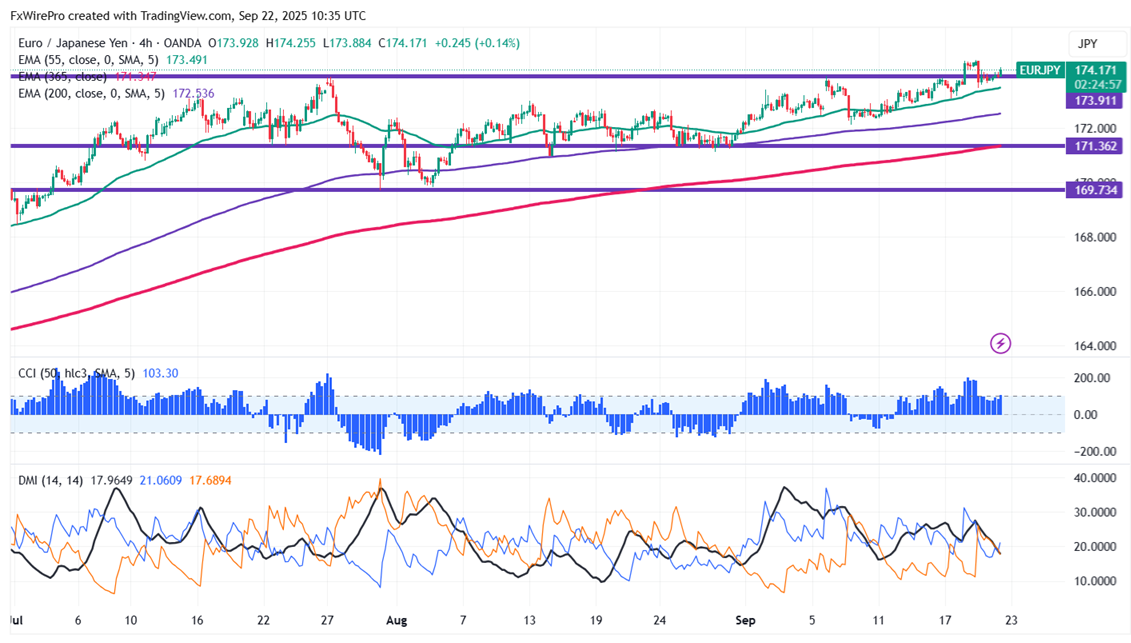Click the purple lightning bolt icon

(x=1000, y=344)
